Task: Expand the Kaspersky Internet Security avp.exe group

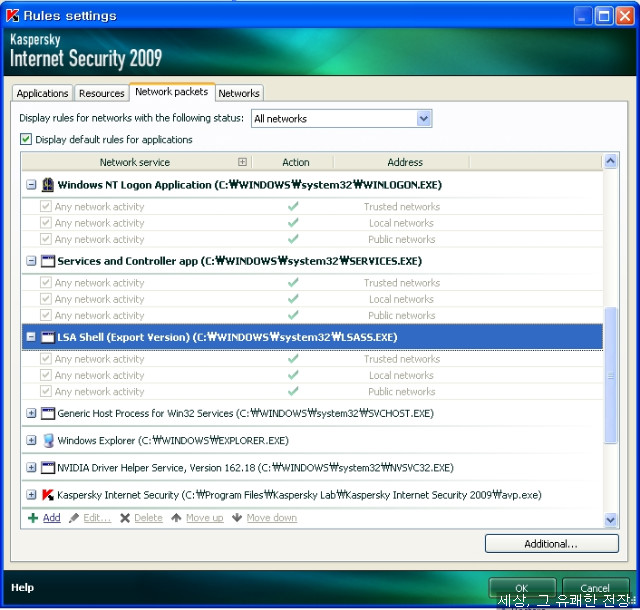Action: coord(31,494)
